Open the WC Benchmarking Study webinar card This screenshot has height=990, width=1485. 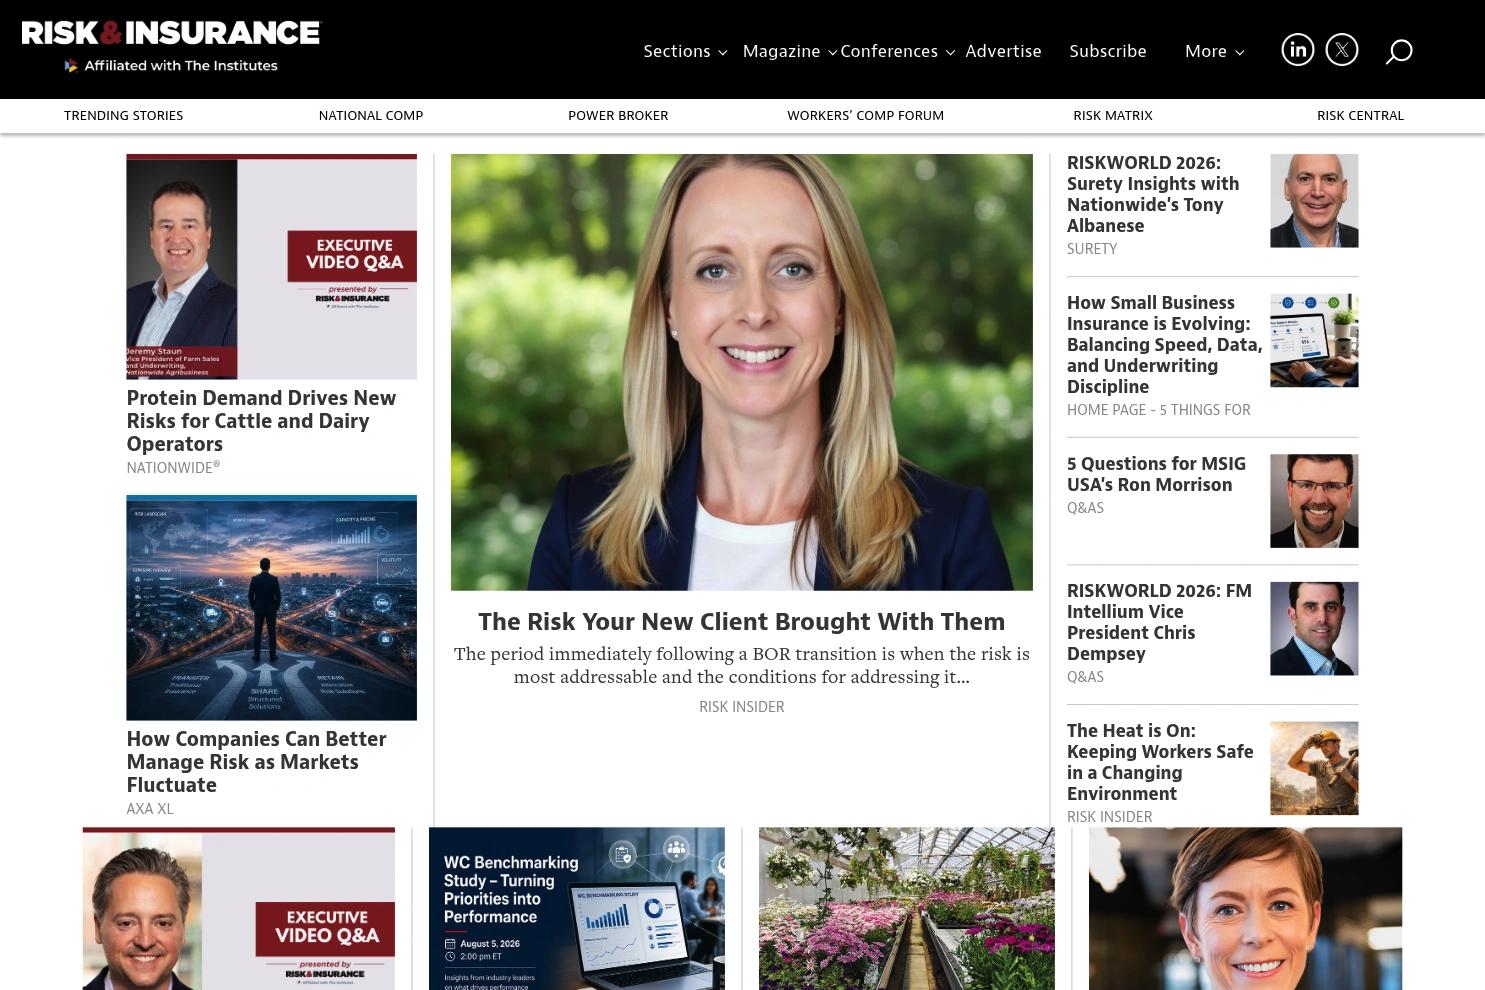[x=577, y=909]
